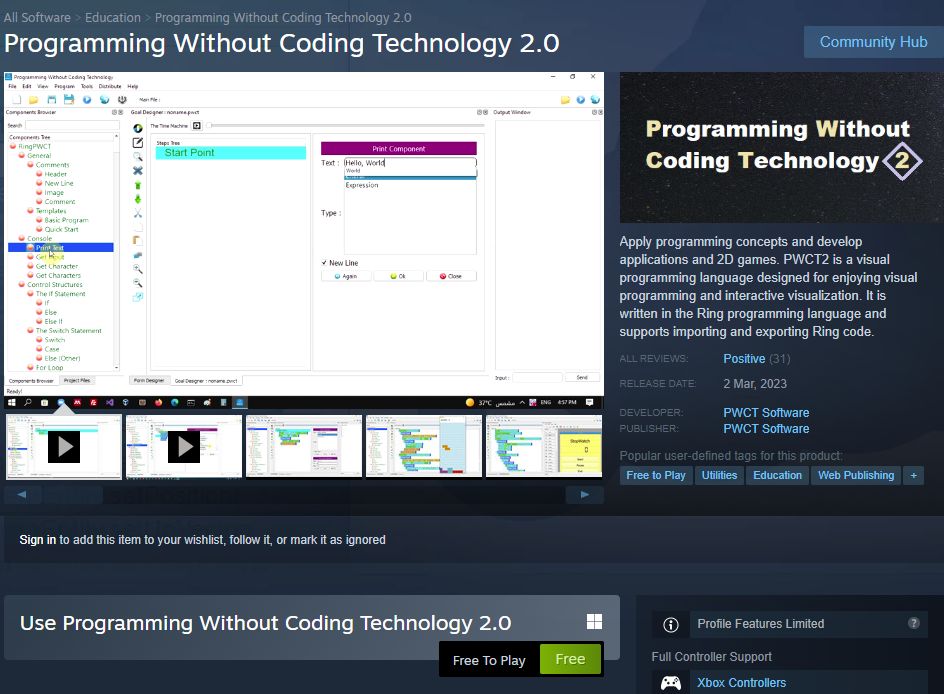Select the third screenshot thumbnail
This screenshot has height=694, width=944.
point(304,447)
